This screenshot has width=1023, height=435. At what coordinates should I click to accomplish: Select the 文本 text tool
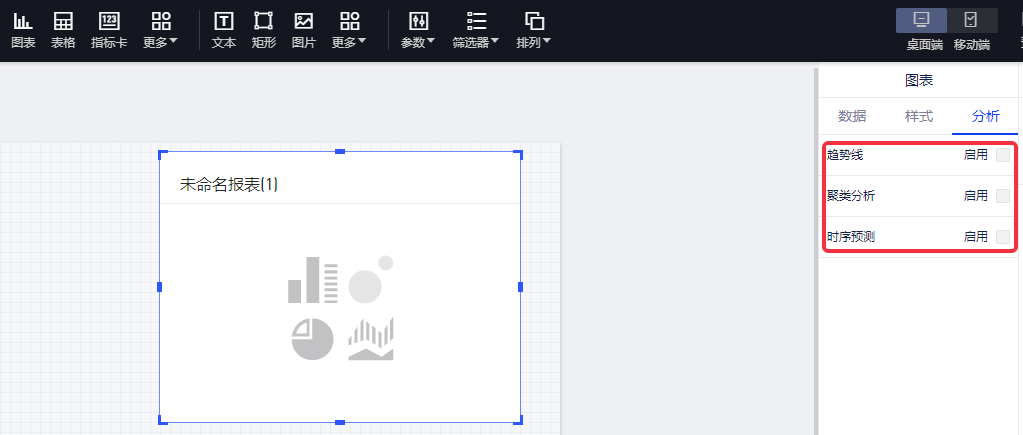click(x=224, y=29)
